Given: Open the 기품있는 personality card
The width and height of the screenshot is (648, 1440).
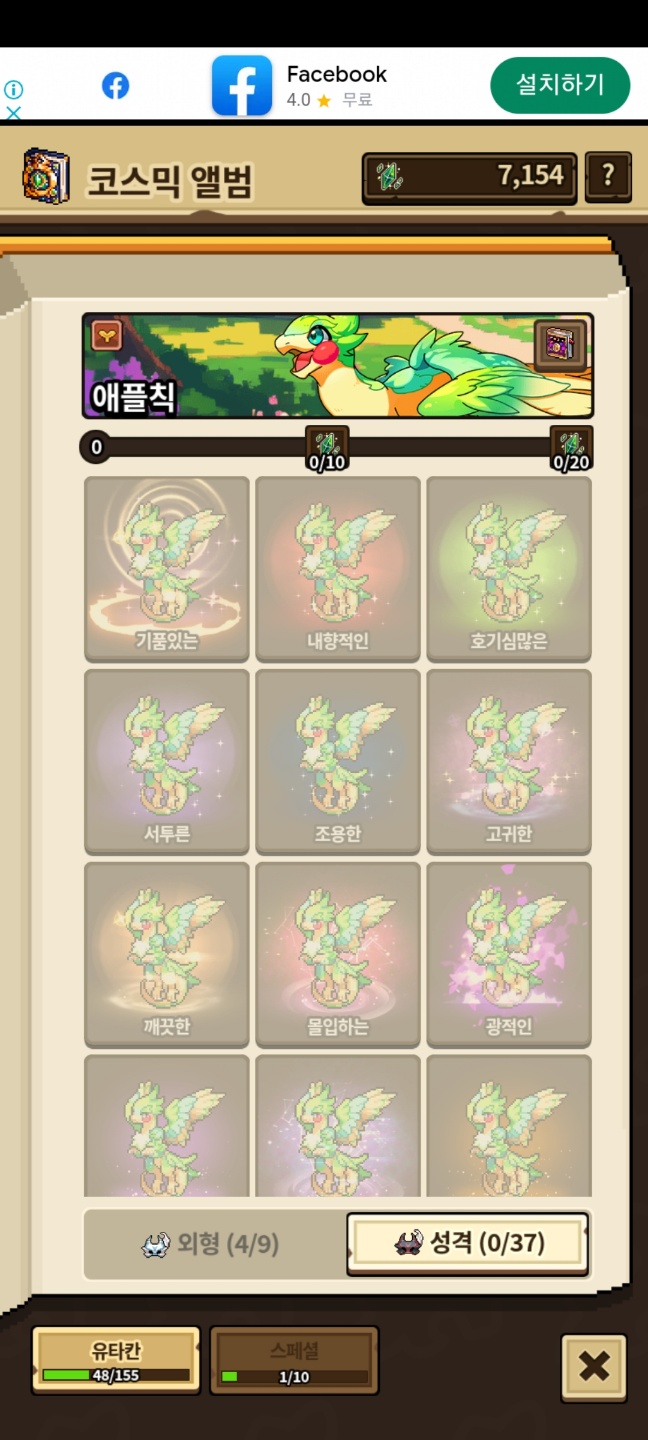Looking at the screenshot, I should click(167, 569).
